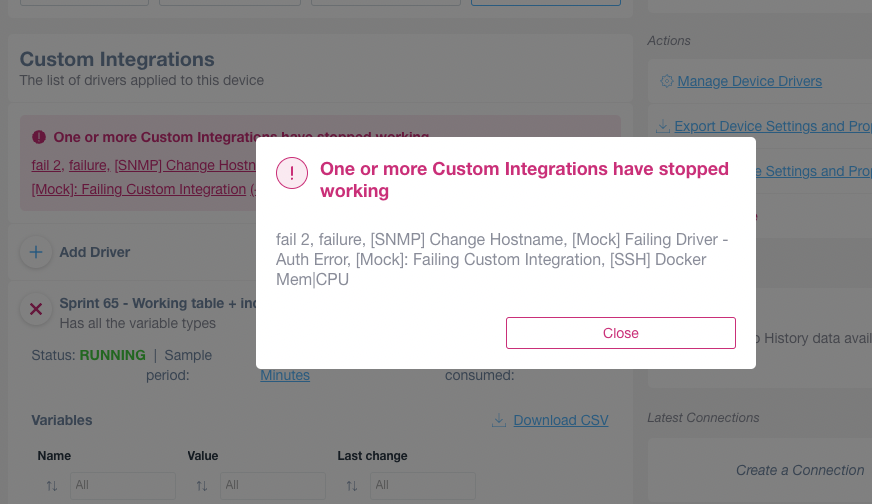Sort variables by Value column arrows

pos(202,486)
